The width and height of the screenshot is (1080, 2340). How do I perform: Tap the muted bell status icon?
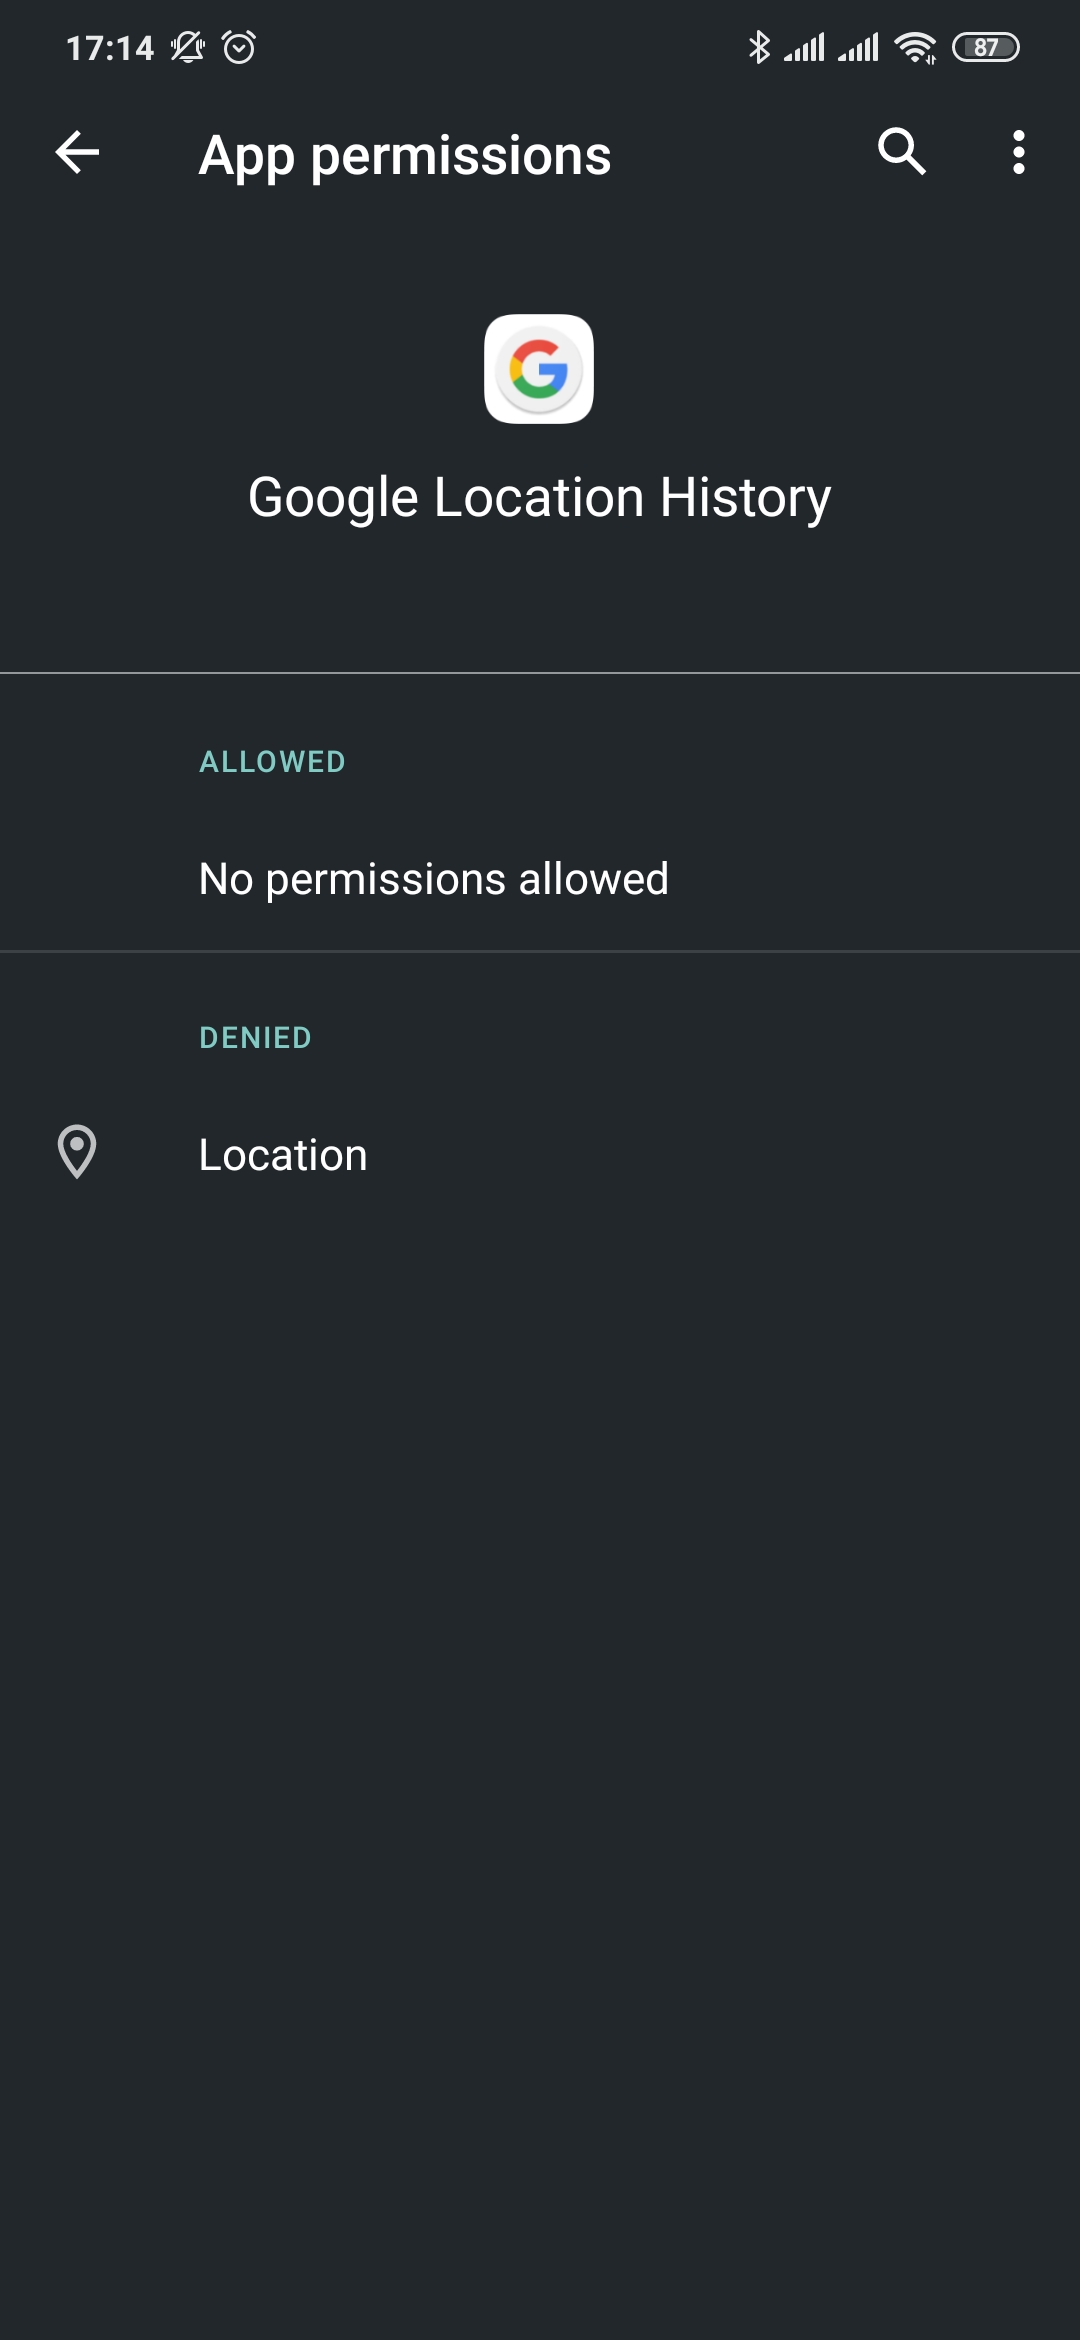coord(187,47)
